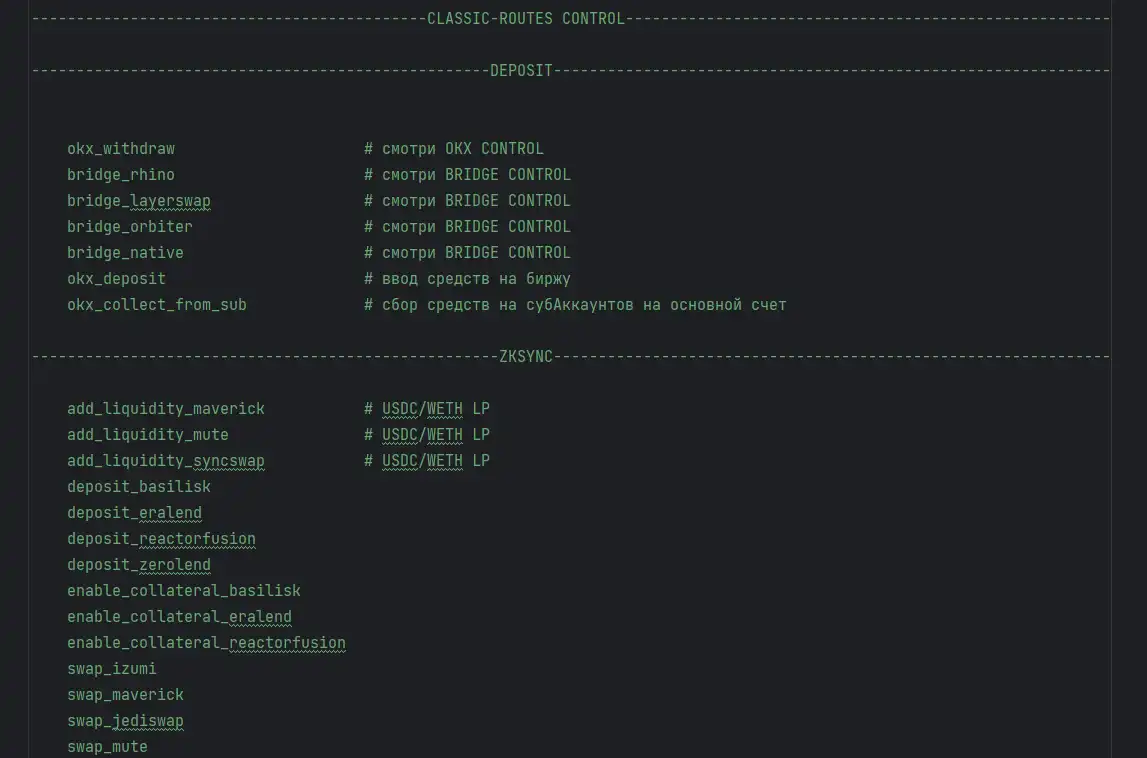This screenshot has height=758, width=1147.
Task: Click the DEPOSIT section divider
Action: point(521,71)
